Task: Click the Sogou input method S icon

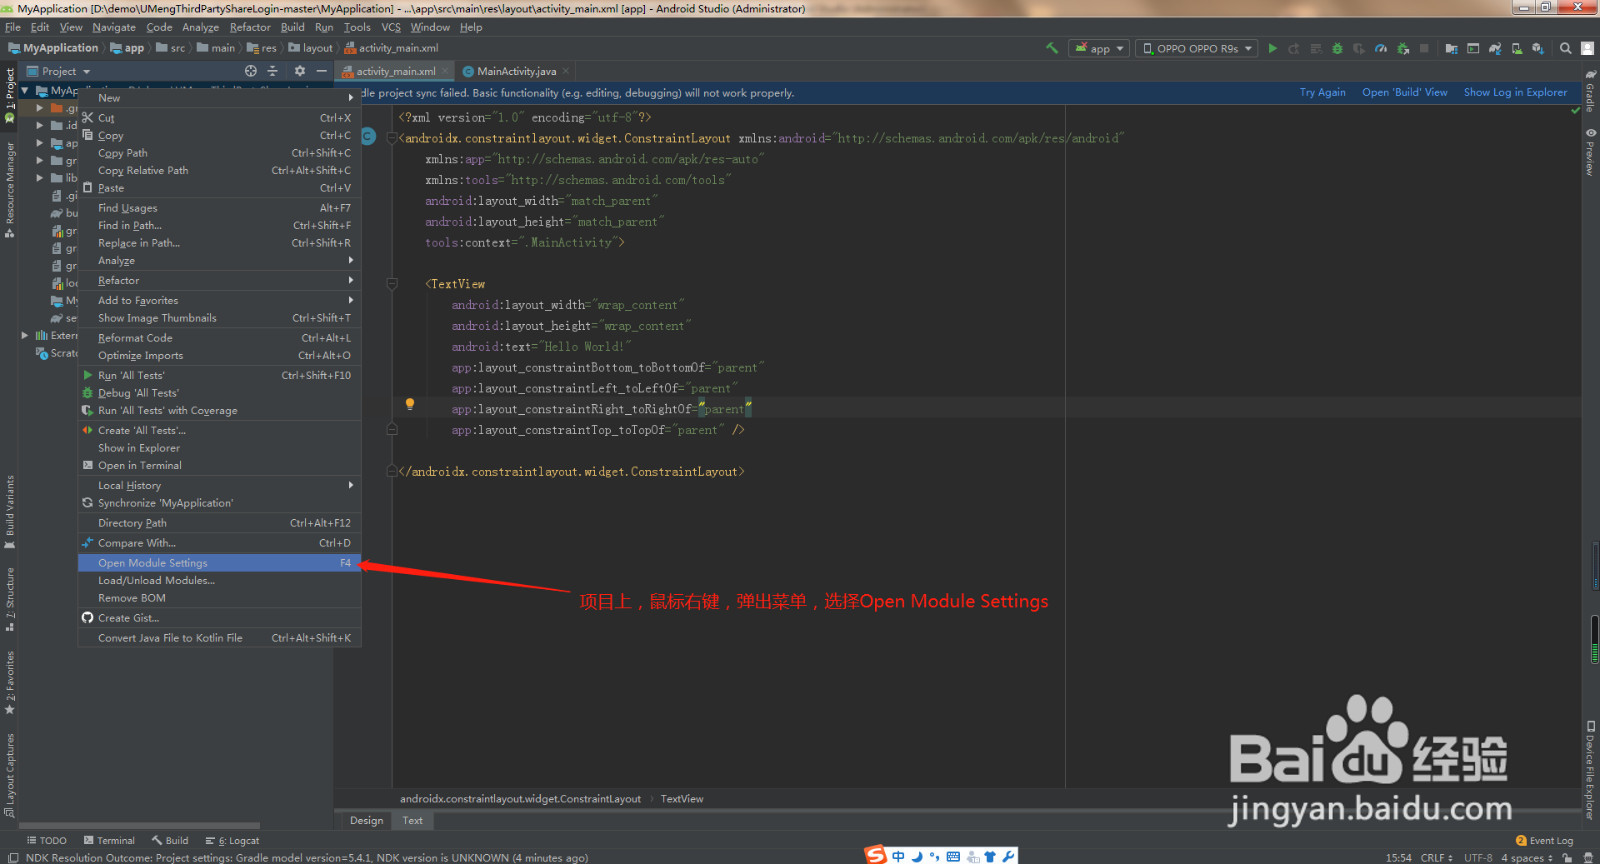Action: (876, 855)
